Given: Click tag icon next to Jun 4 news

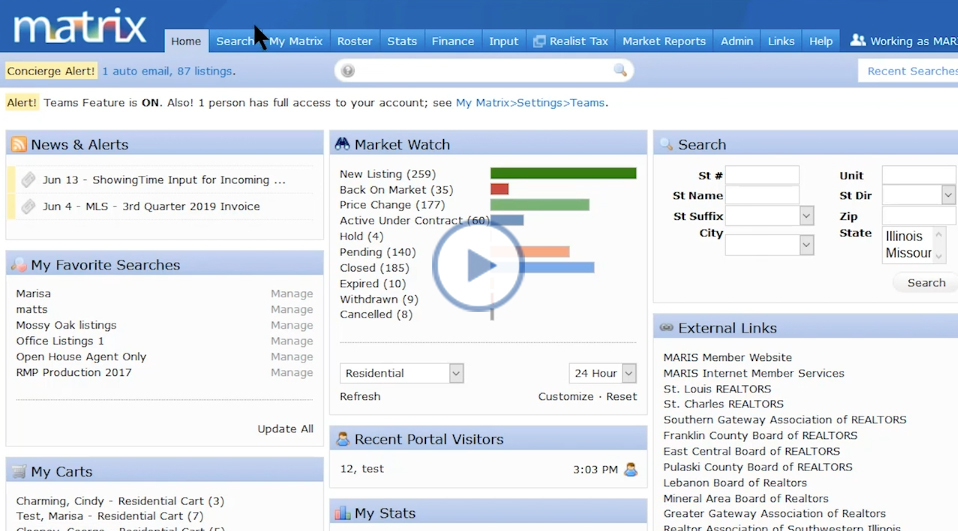Looking at the screenshot, I should (x=28, y=207).
